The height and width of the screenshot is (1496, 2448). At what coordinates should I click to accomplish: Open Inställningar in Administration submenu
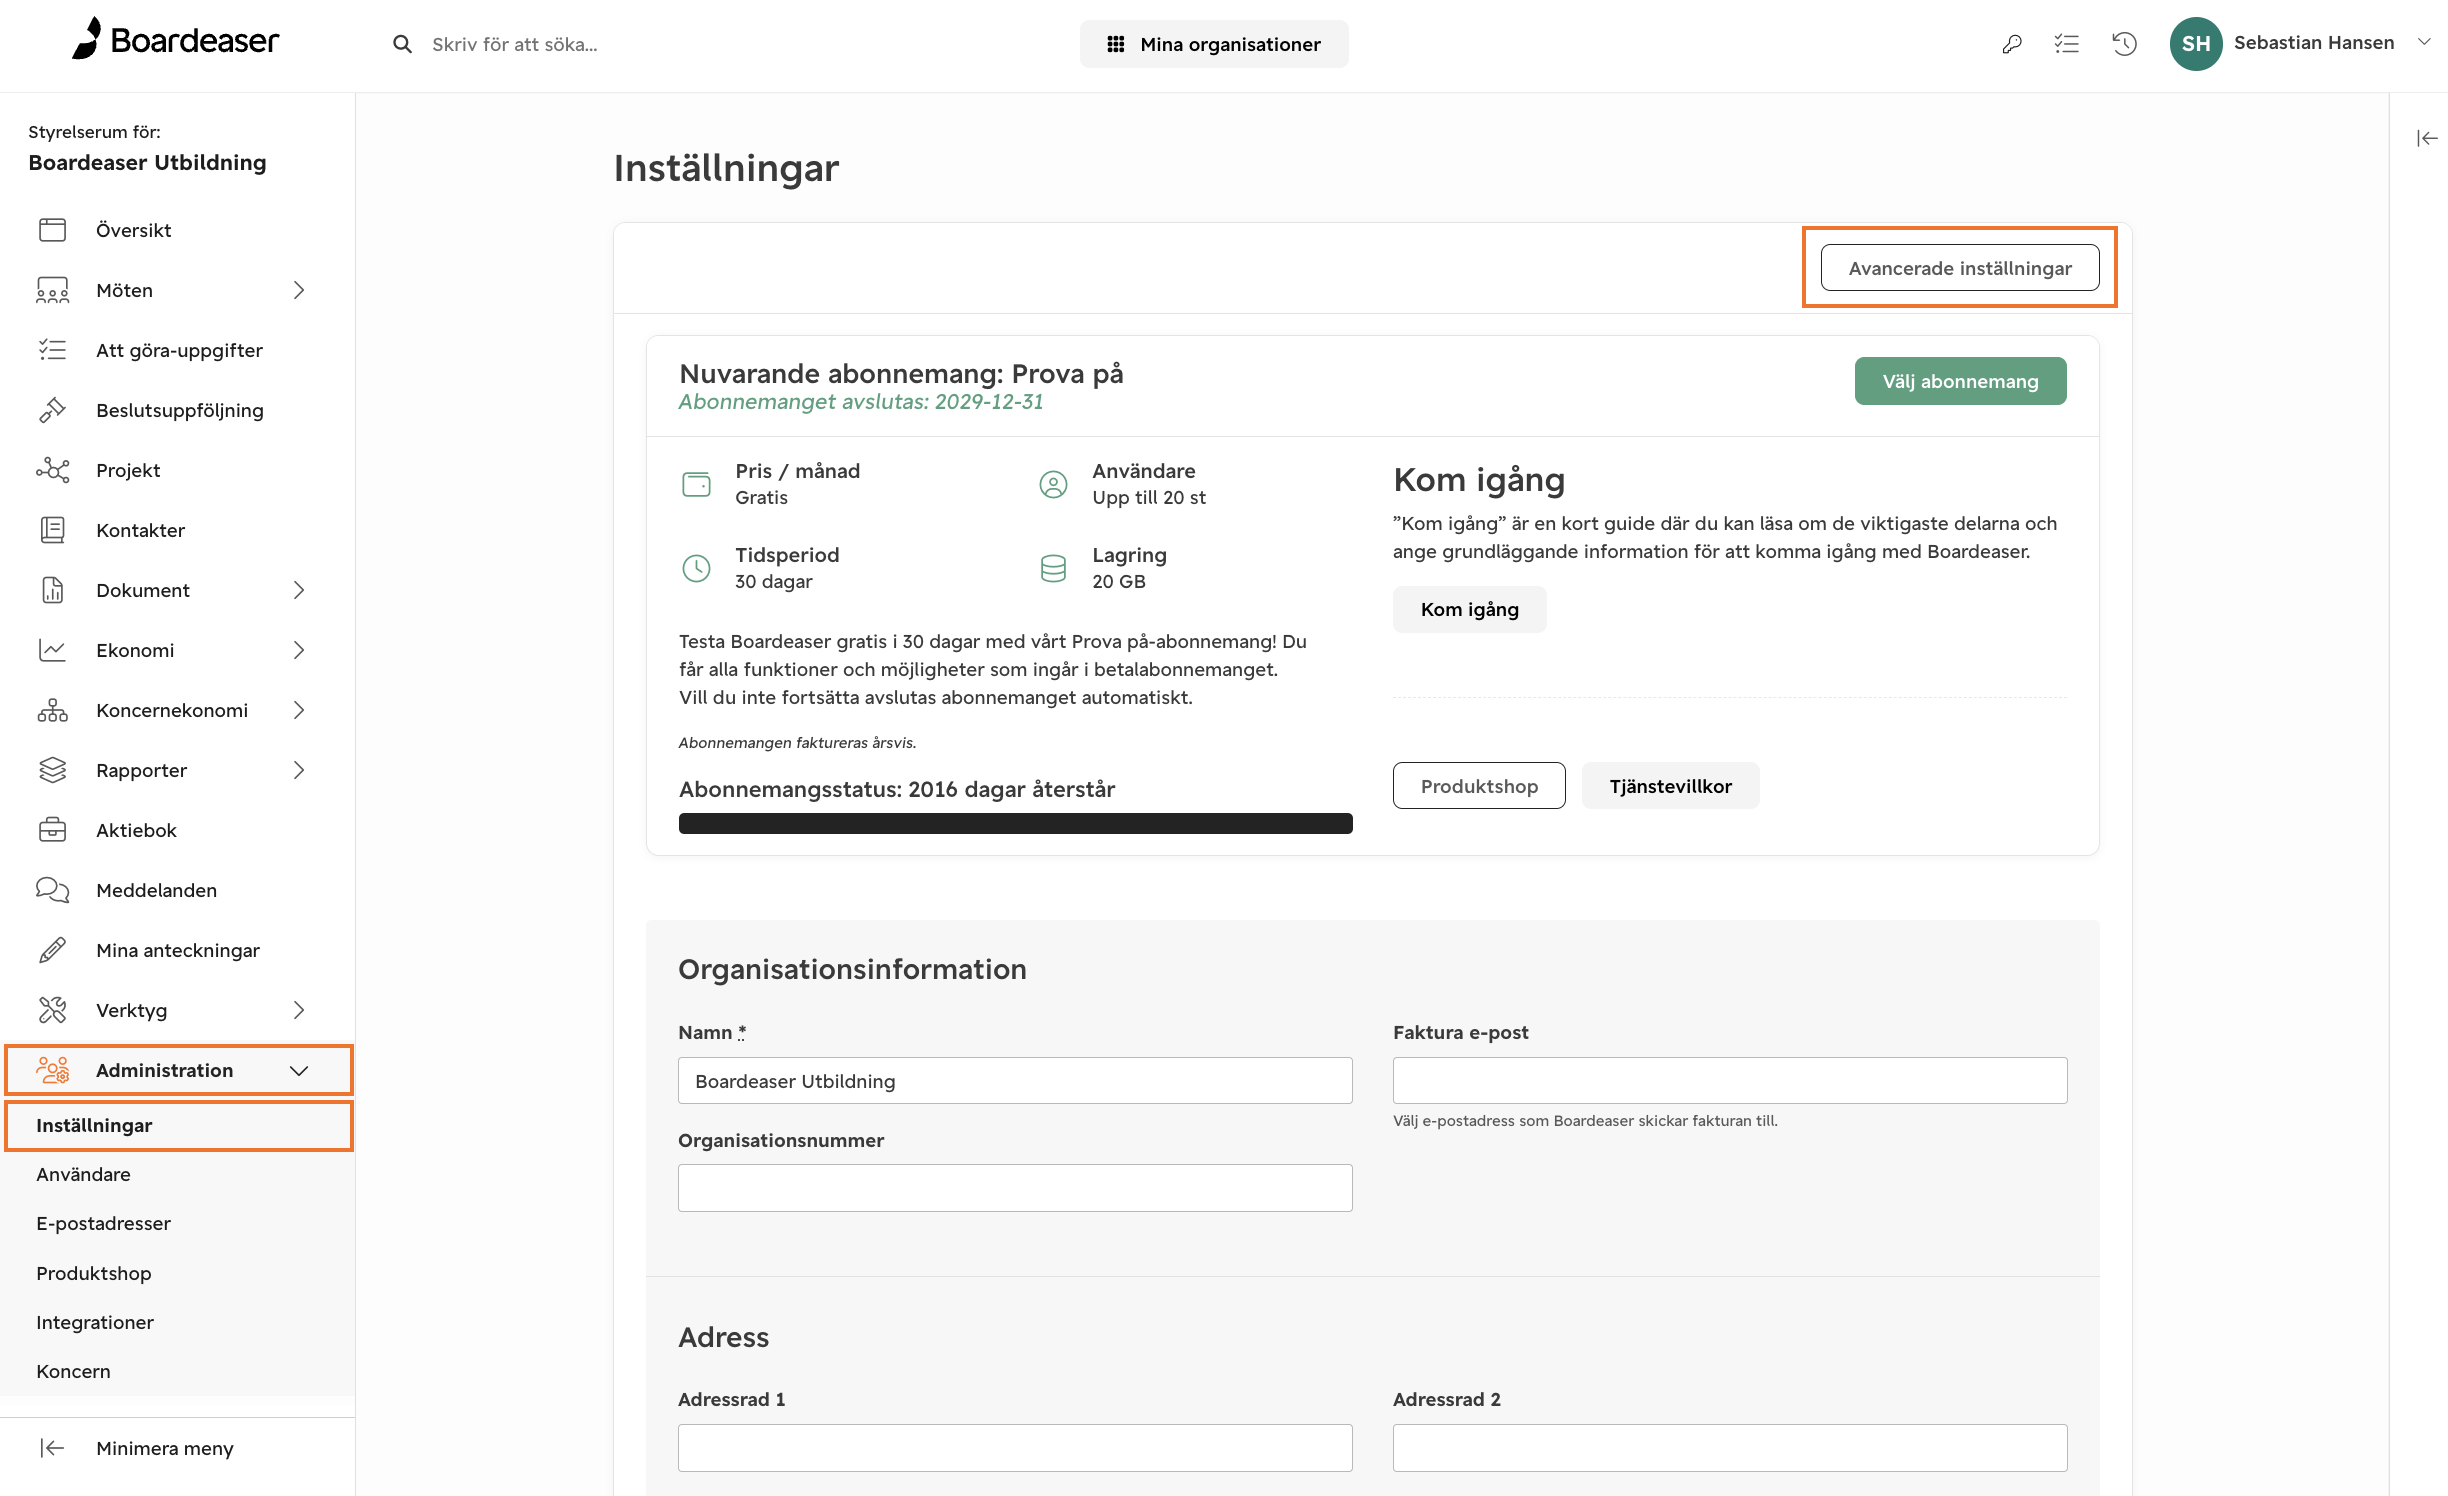[x=179, y=1125]
